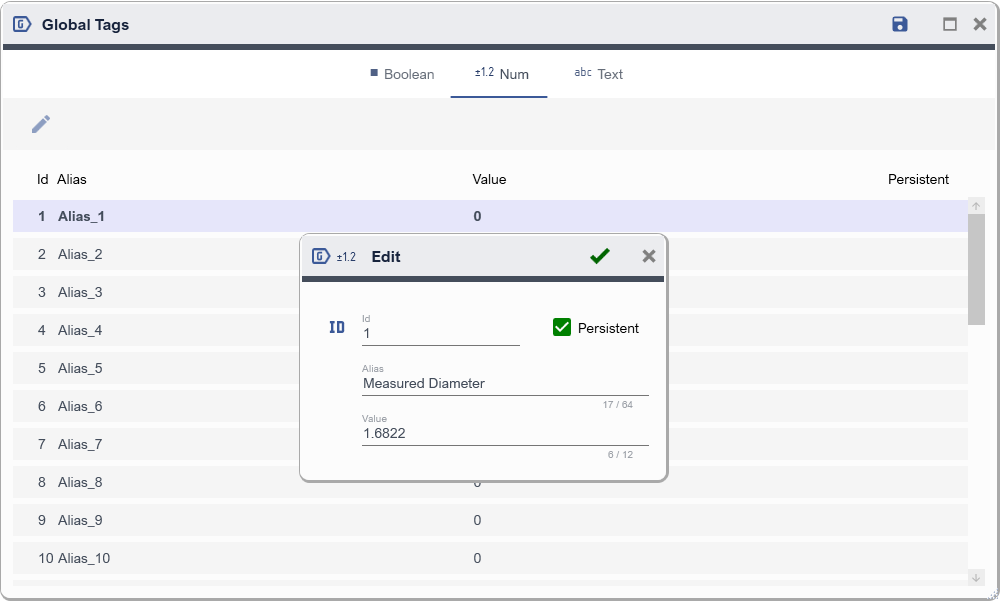Select the Alias_5 row

(x=150, y=368)
